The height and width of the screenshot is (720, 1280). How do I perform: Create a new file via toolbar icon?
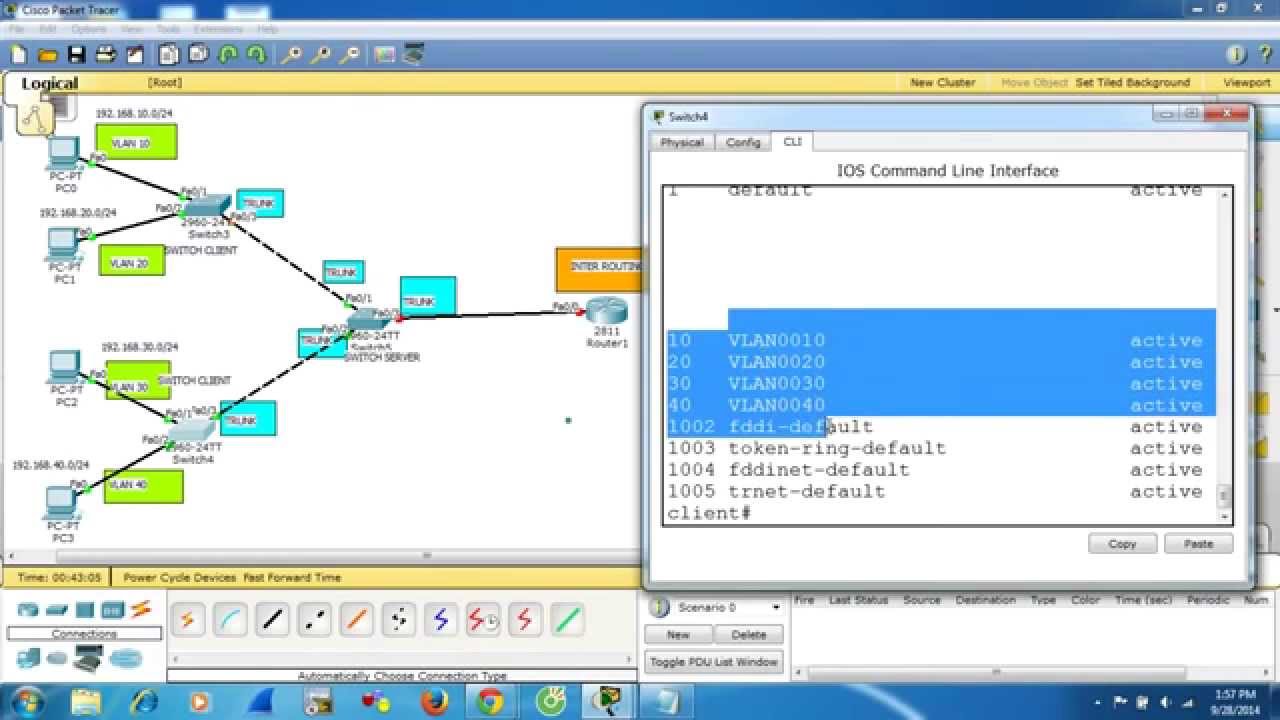pos(18,55)
